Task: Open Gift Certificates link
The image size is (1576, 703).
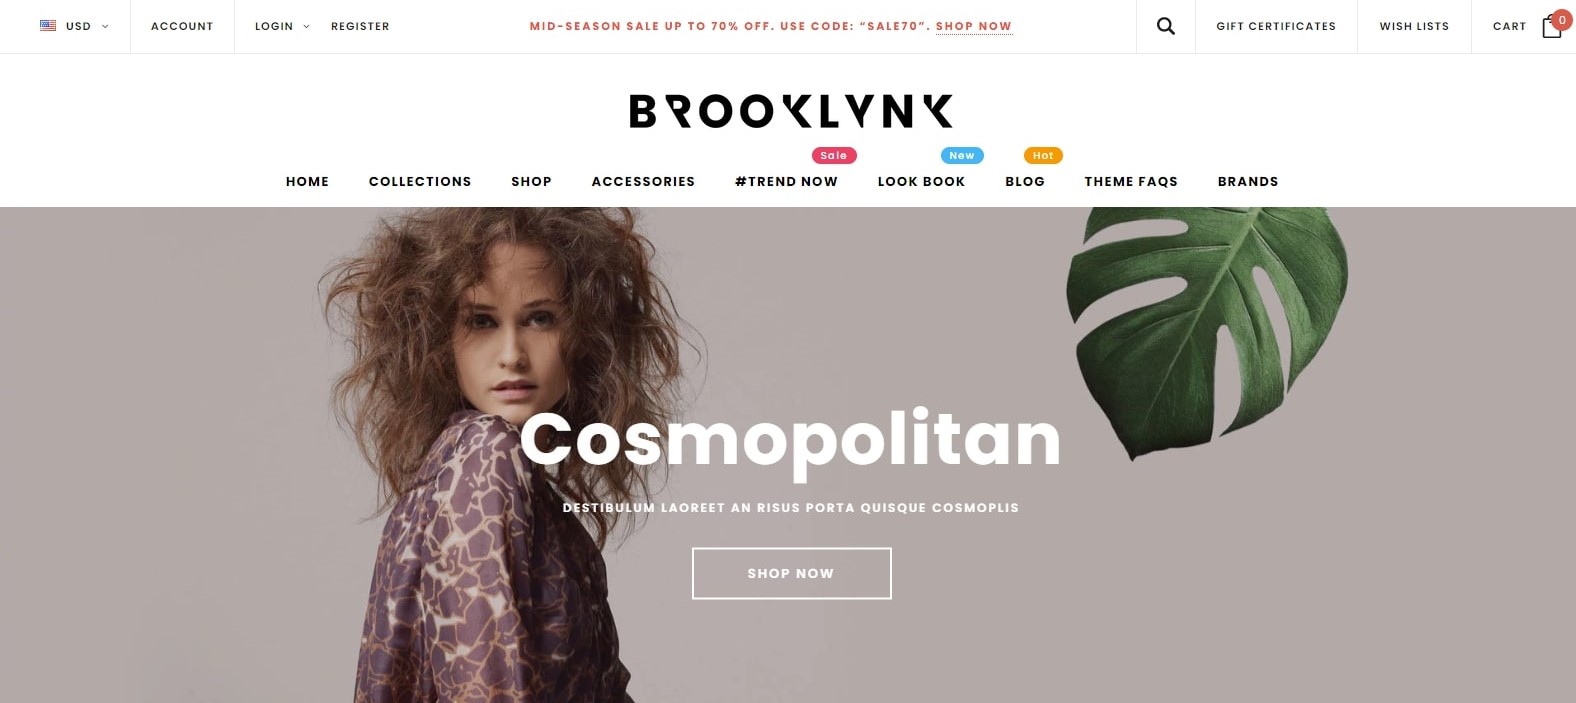Action: pyautogui.click(x=1276, y=26)
